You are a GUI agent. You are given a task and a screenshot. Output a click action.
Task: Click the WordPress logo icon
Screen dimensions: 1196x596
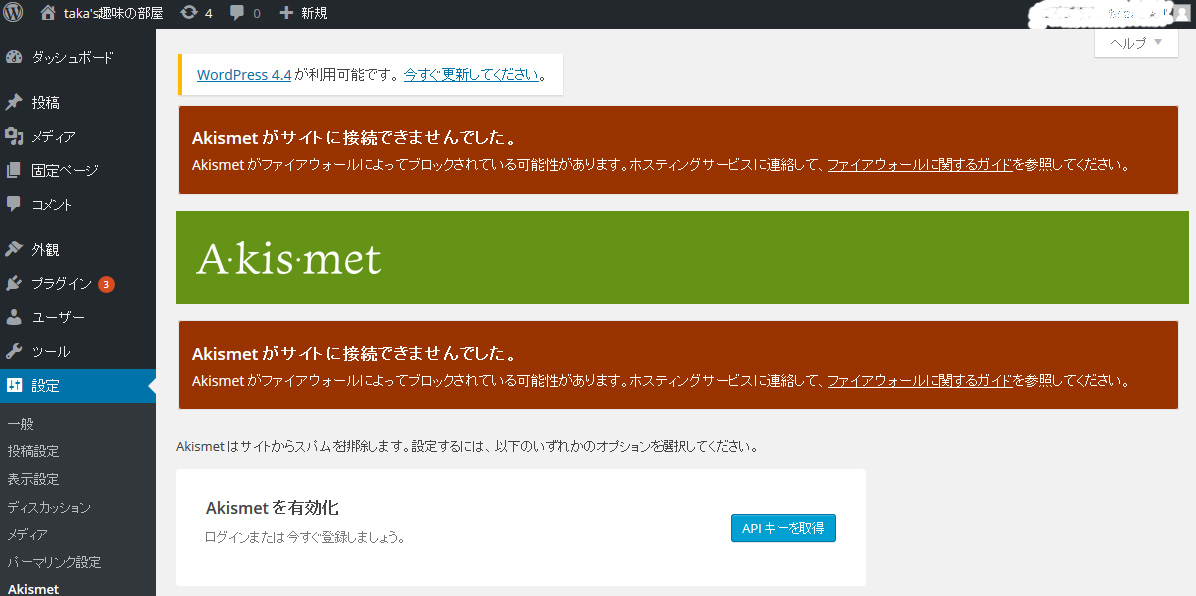14,13
